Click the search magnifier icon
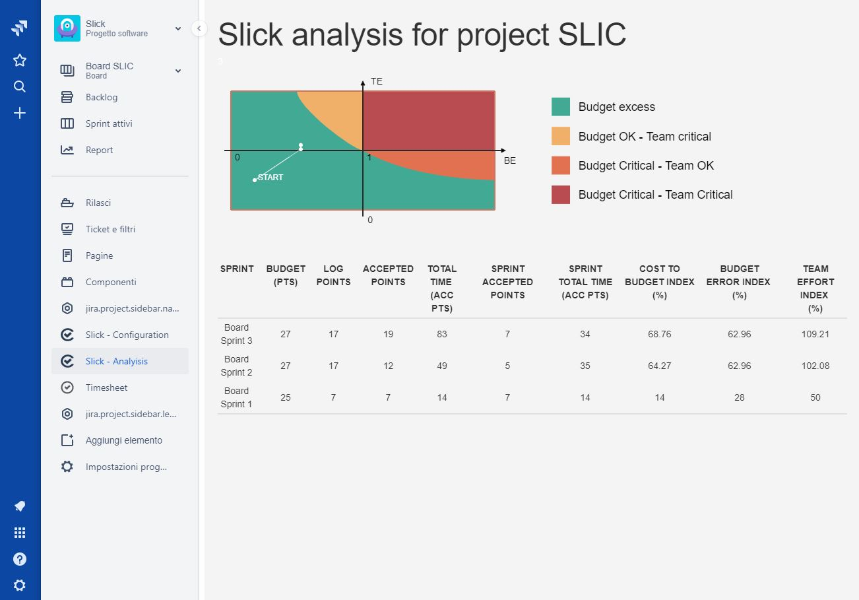Viewport: 859px width, 600px height. 19,87
